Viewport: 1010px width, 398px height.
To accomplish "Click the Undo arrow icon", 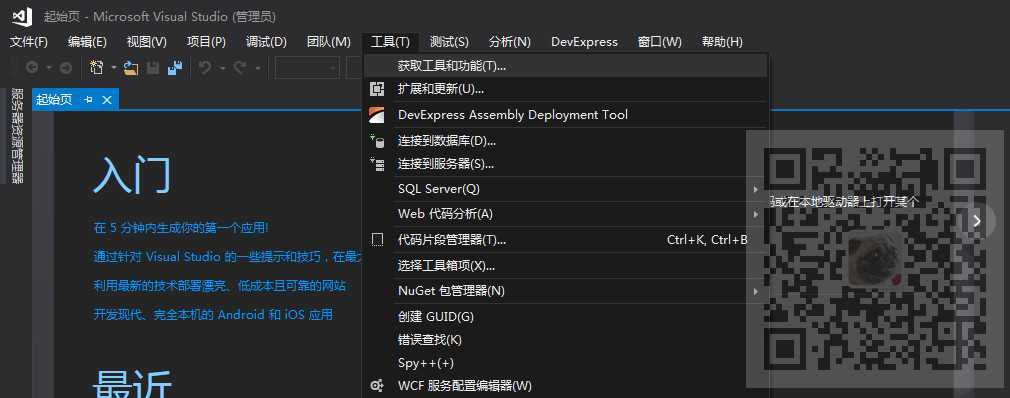I will pyautogui.click(x=205, y=68).
